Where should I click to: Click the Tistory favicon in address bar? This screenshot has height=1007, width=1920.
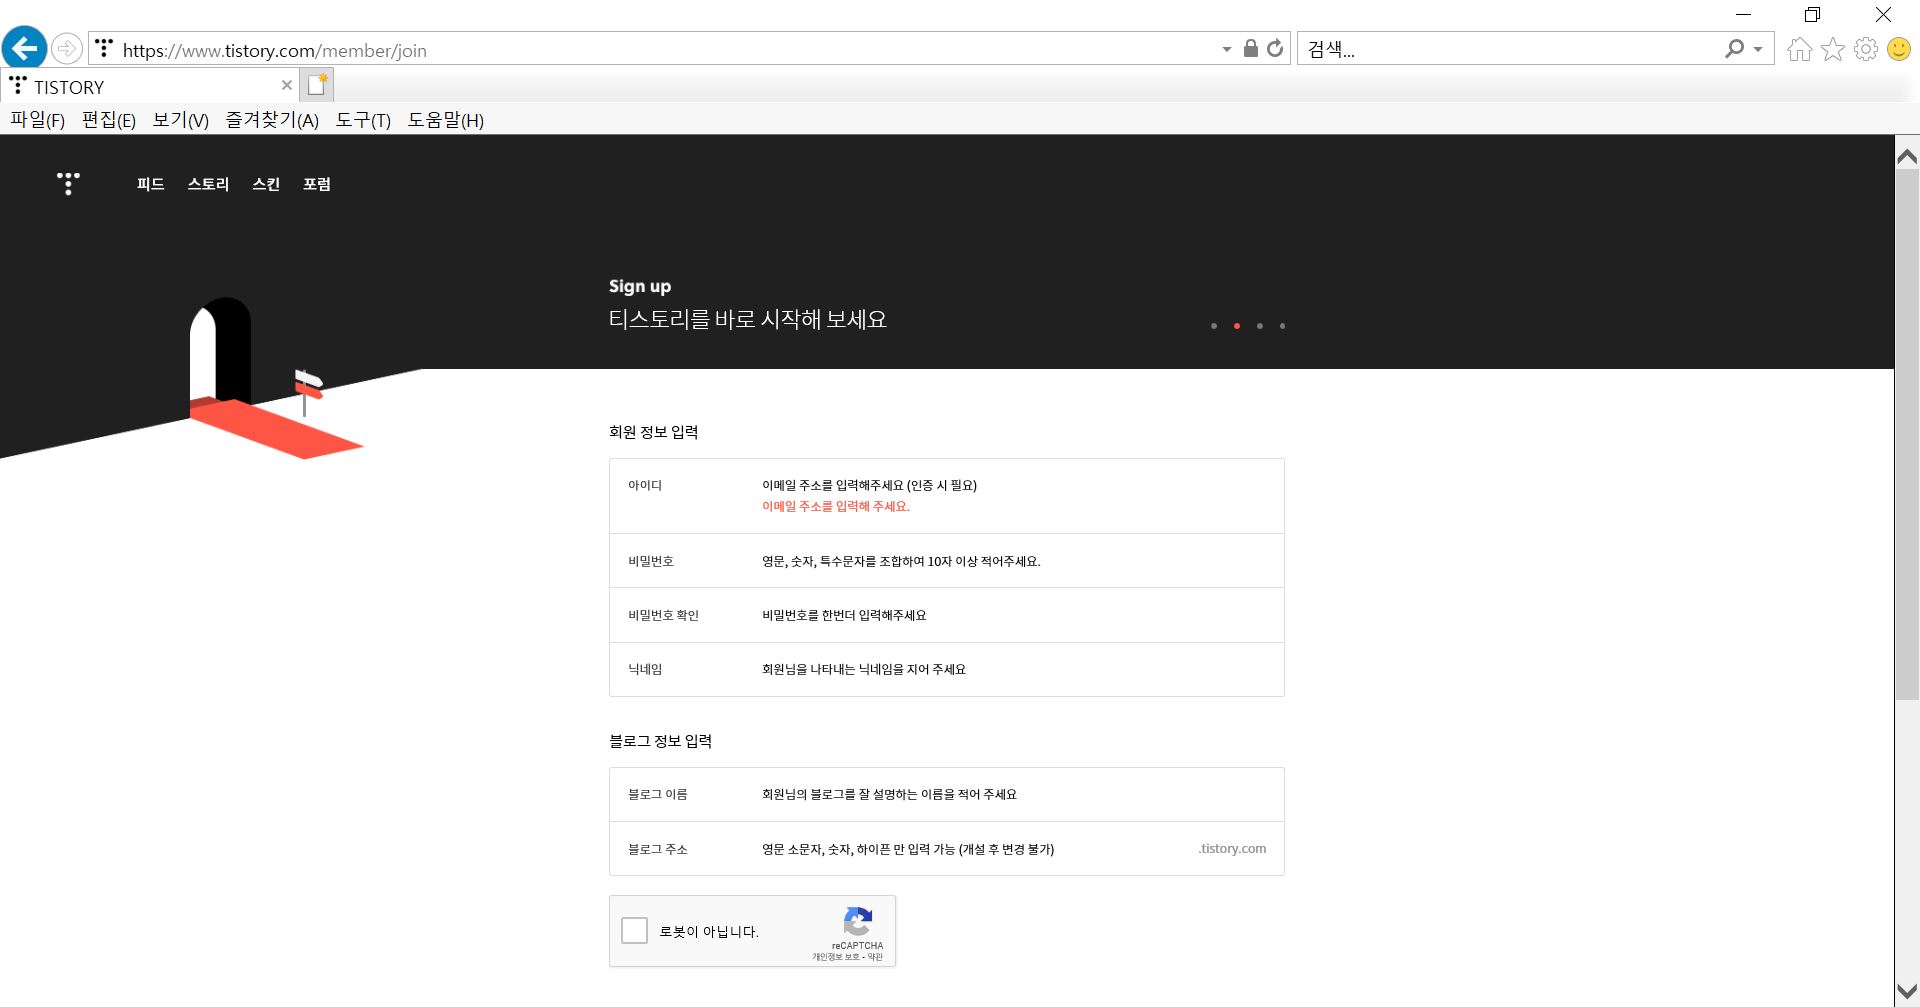(x=104, y=48)
